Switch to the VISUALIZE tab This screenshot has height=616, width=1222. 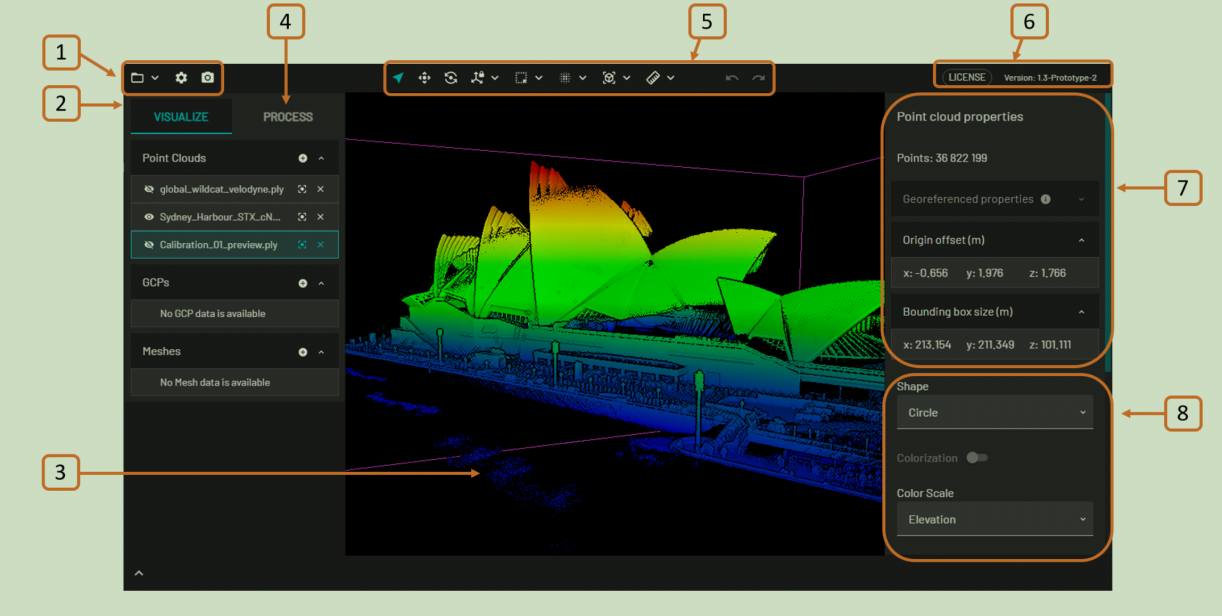(181, 117)
